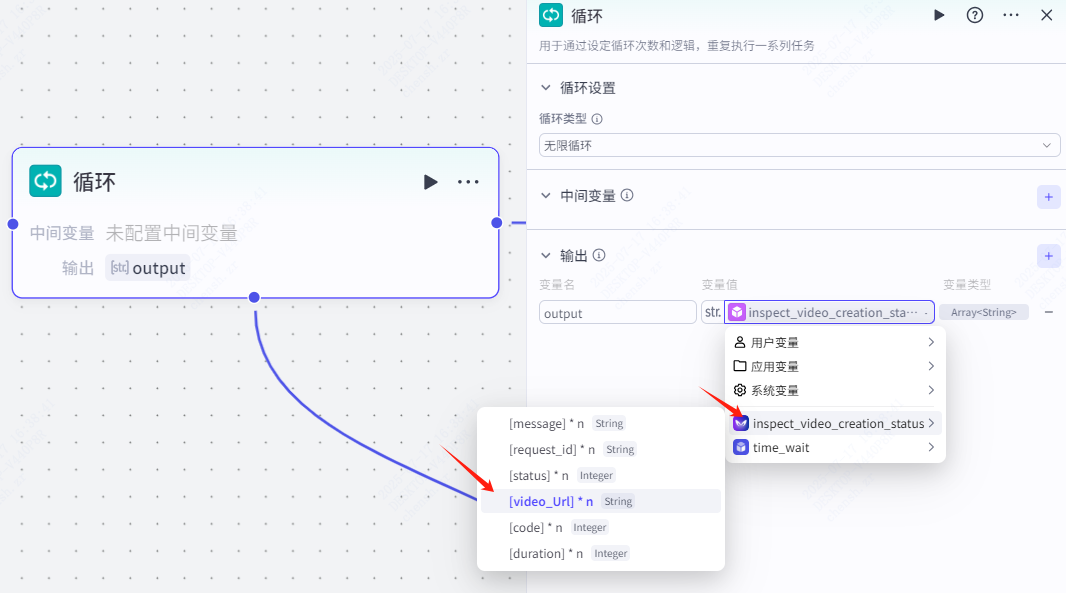Click the 循环 title on the canvas node
This screenshot has height=593, width=1066.
tap(94, 182)
